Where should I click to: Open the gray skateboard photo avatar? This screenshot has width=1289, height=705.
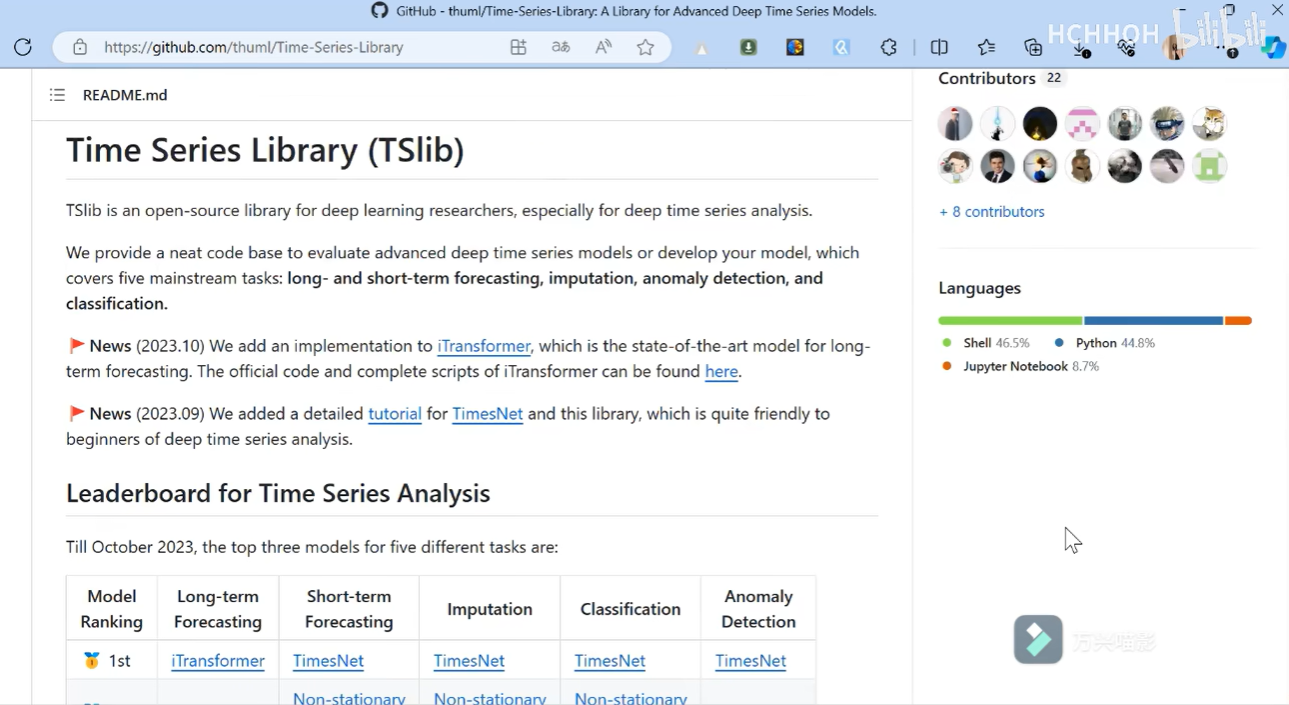(1167, 166)
